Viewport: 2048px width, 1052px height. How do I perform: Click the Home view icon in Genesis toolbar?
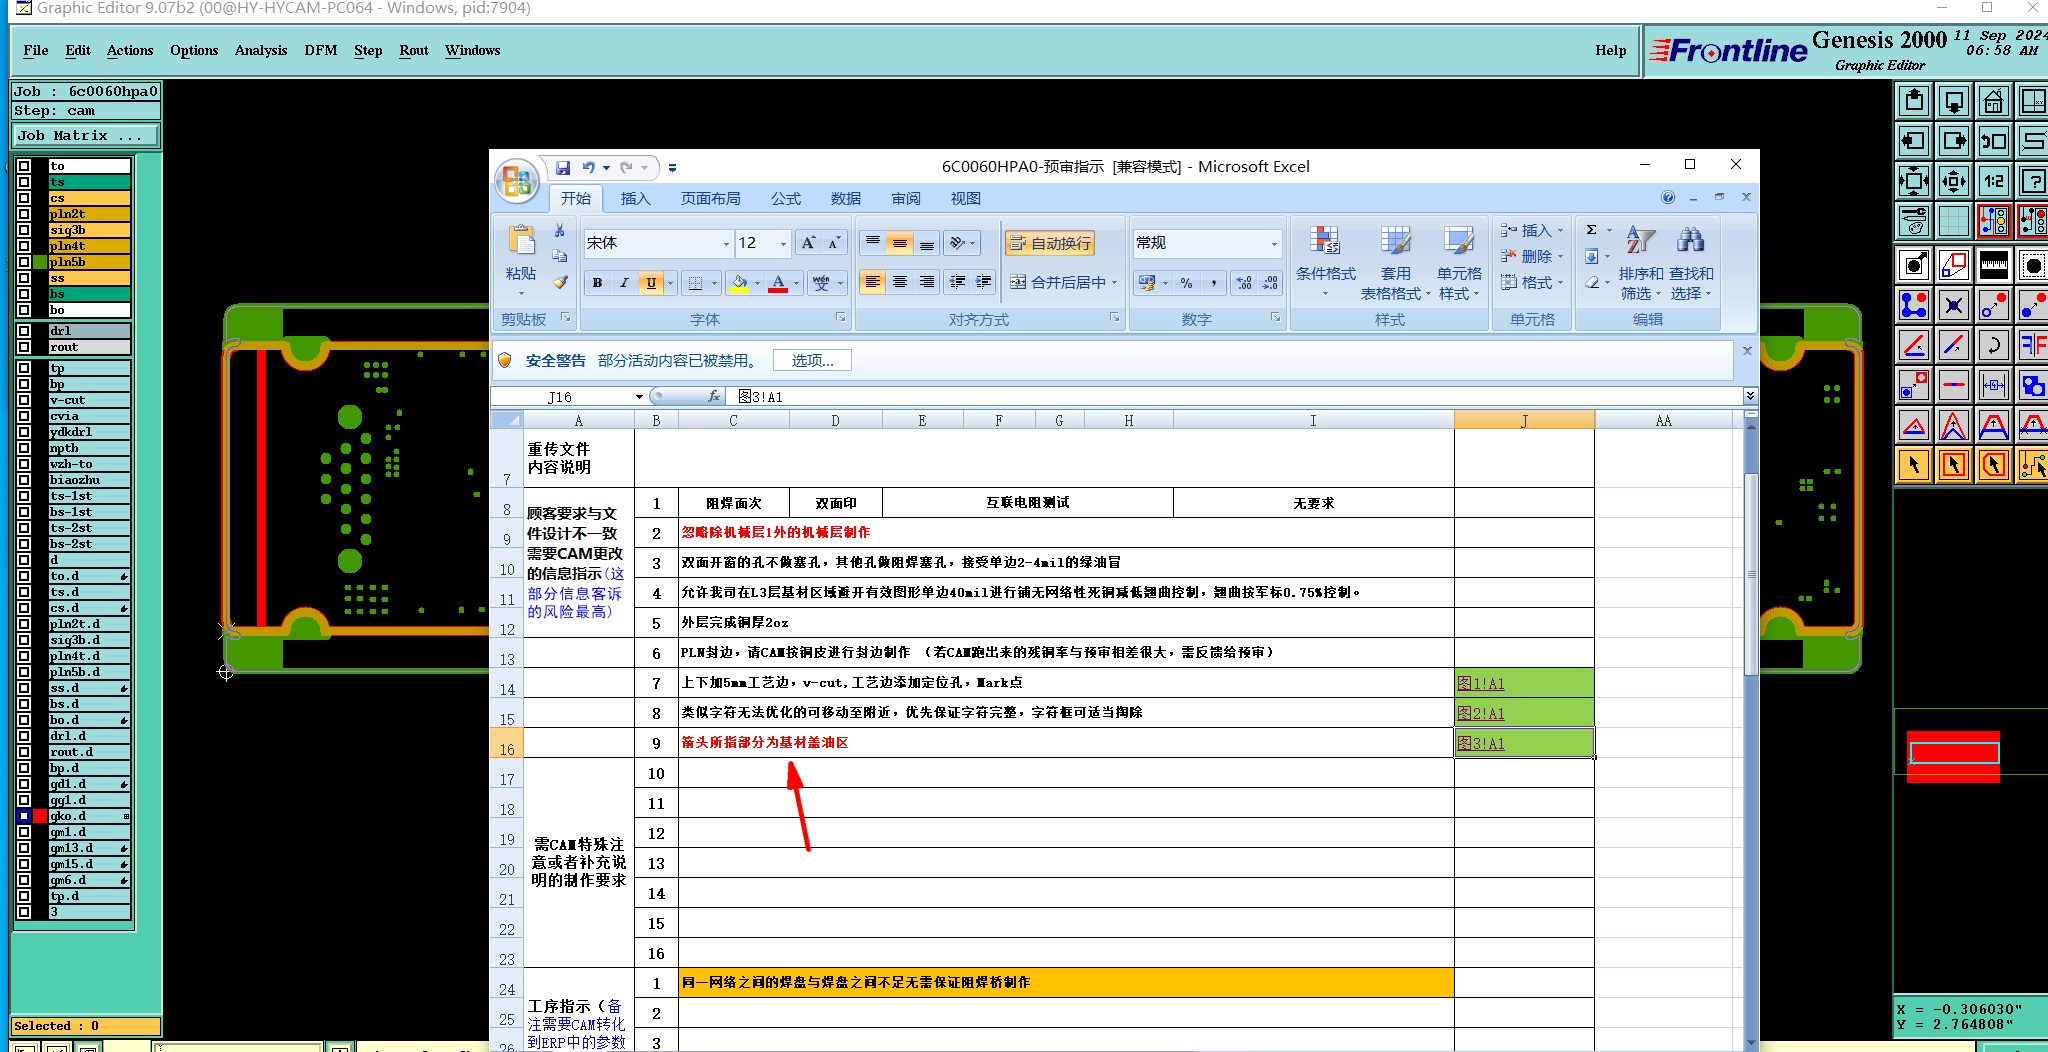(1993, 101)
